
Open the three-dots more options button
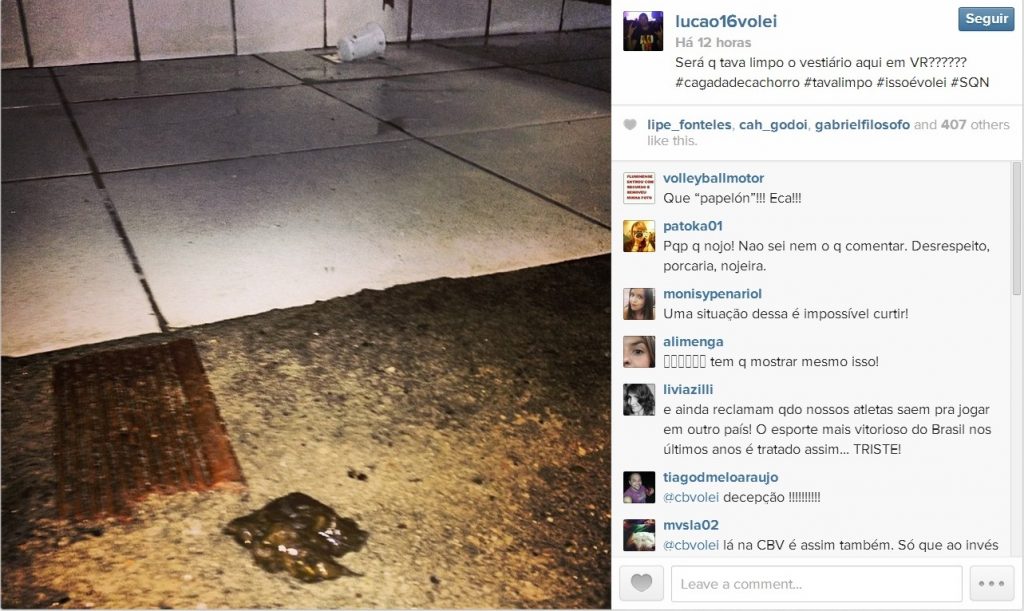coord(991,583)
